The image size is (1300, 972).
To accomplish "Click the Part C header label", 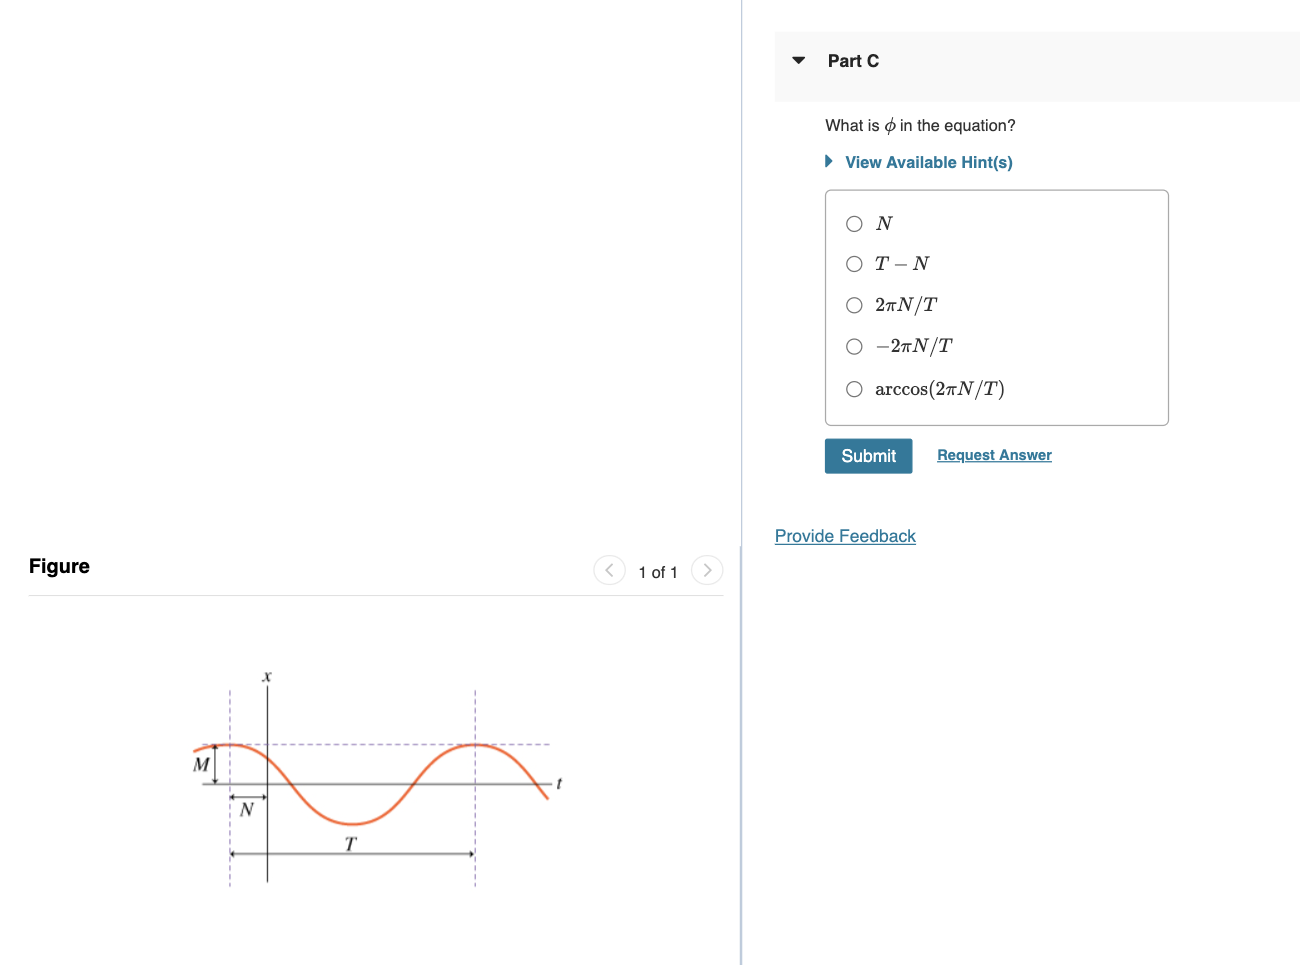I will pos(853,60).
